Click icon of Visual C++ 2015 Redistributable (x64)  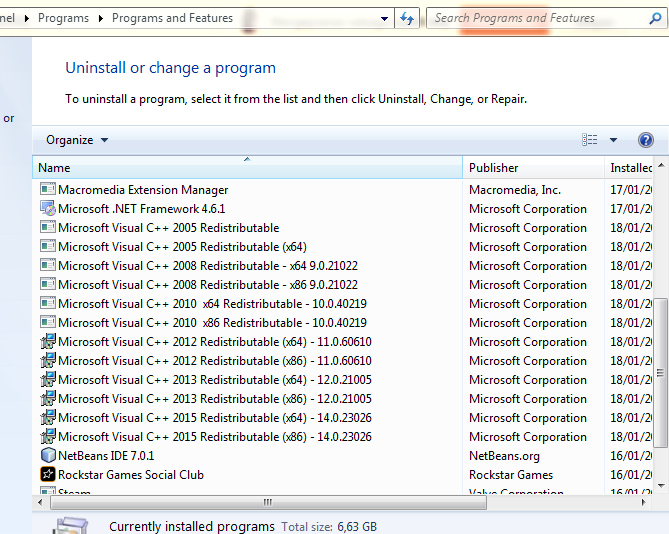coord(48,417)
